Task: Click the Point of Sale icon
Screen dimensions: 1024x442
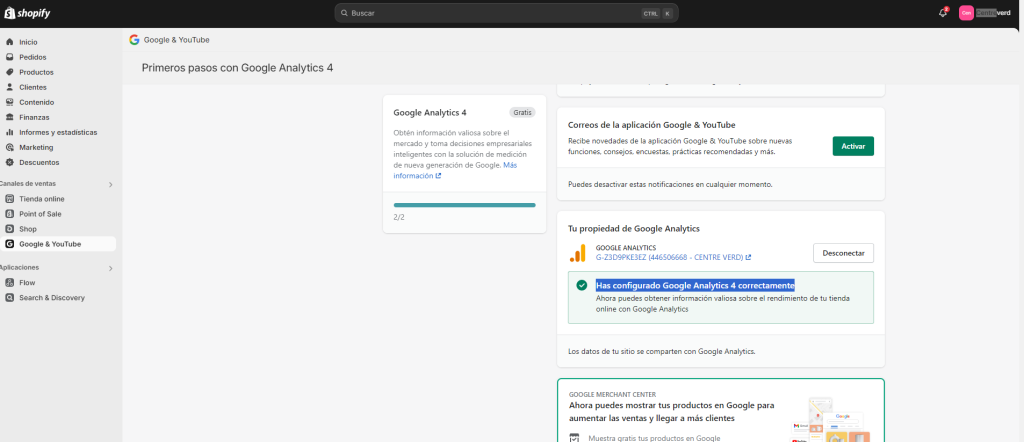Action: tap(10, 214)
